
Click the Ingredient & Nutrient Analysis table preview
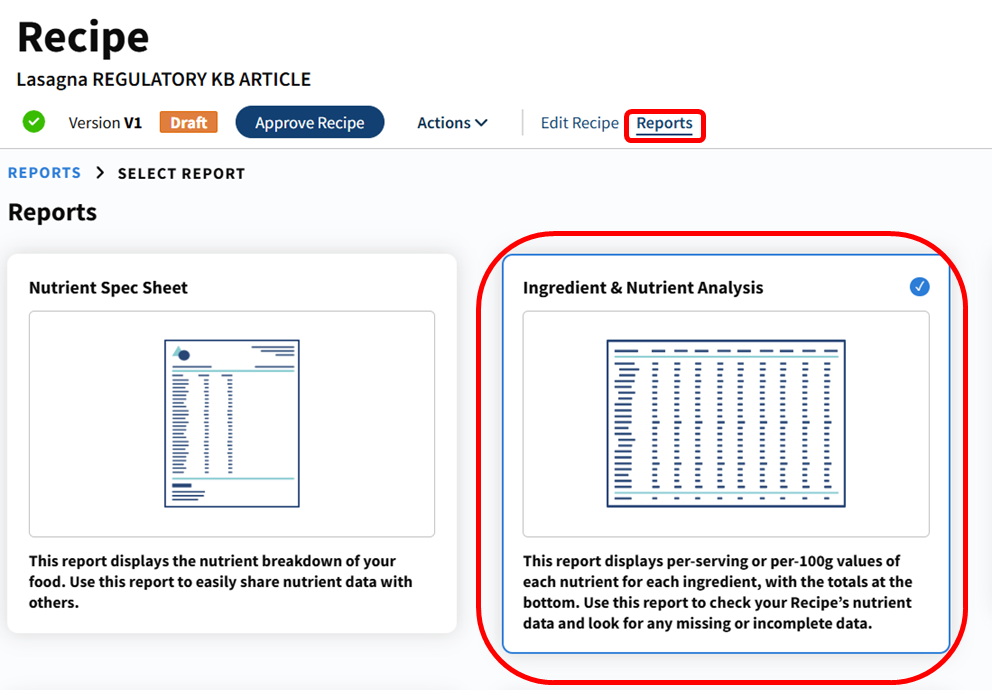[725, 423]
